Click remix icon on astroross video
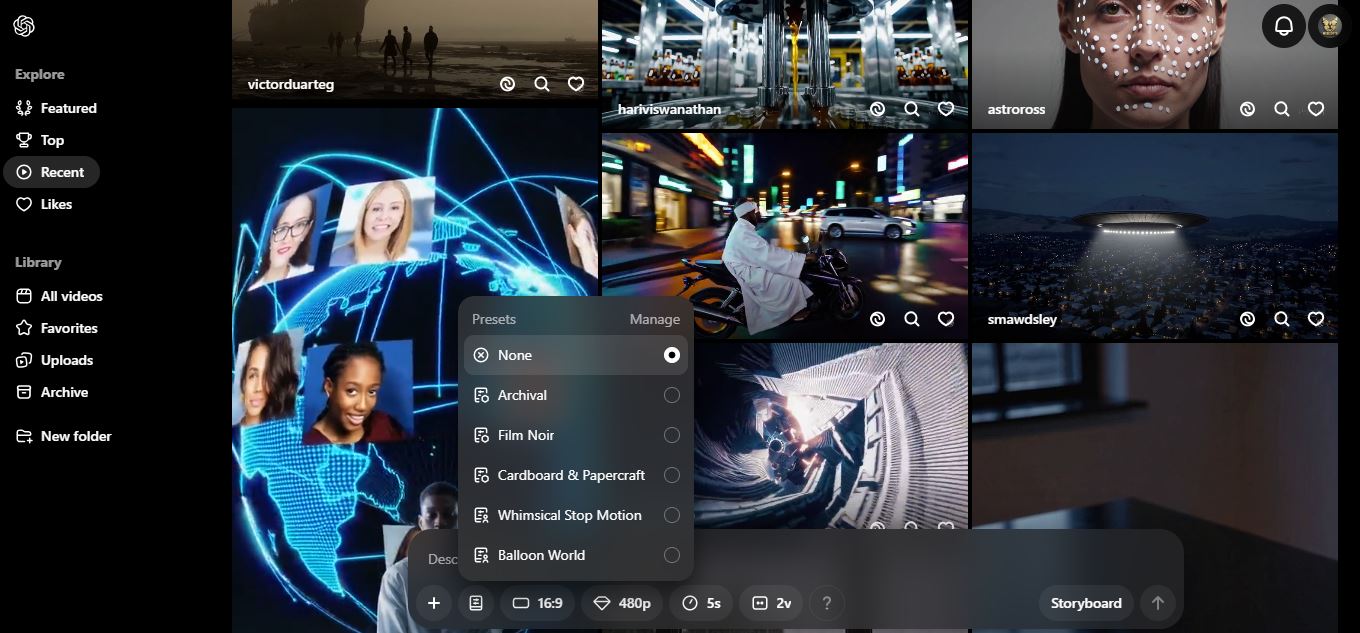This screenshot has height=633, width=1360. pos(1247,109)
